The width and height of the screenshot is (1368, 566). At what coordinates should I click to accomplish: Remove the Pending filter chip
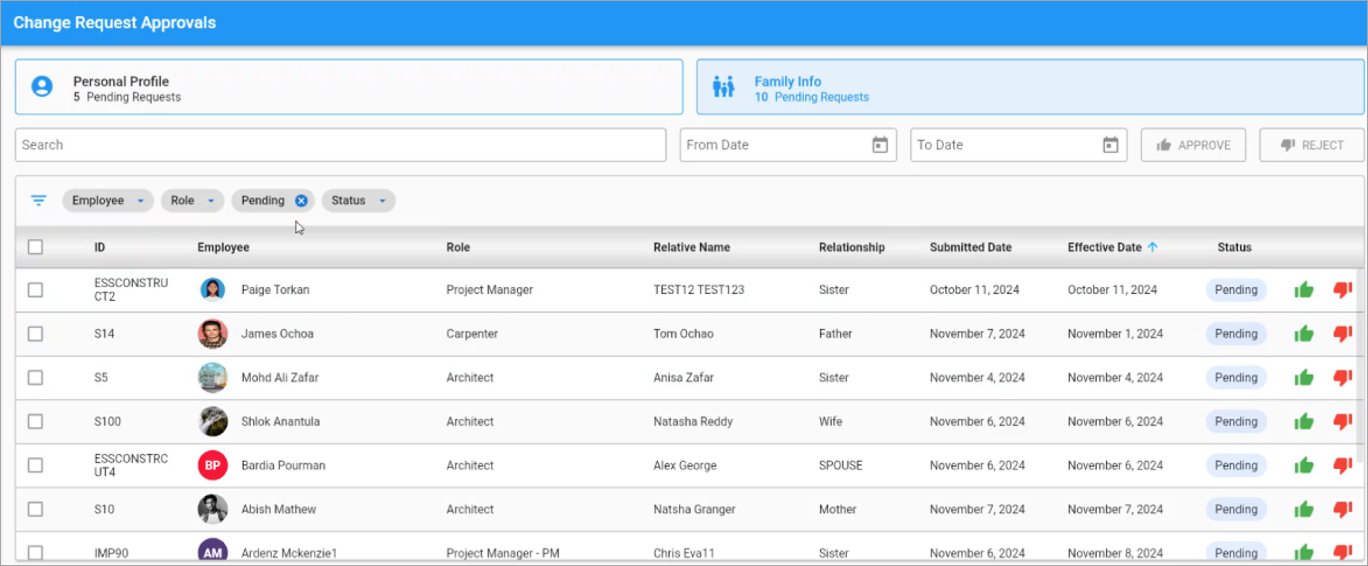301,201
